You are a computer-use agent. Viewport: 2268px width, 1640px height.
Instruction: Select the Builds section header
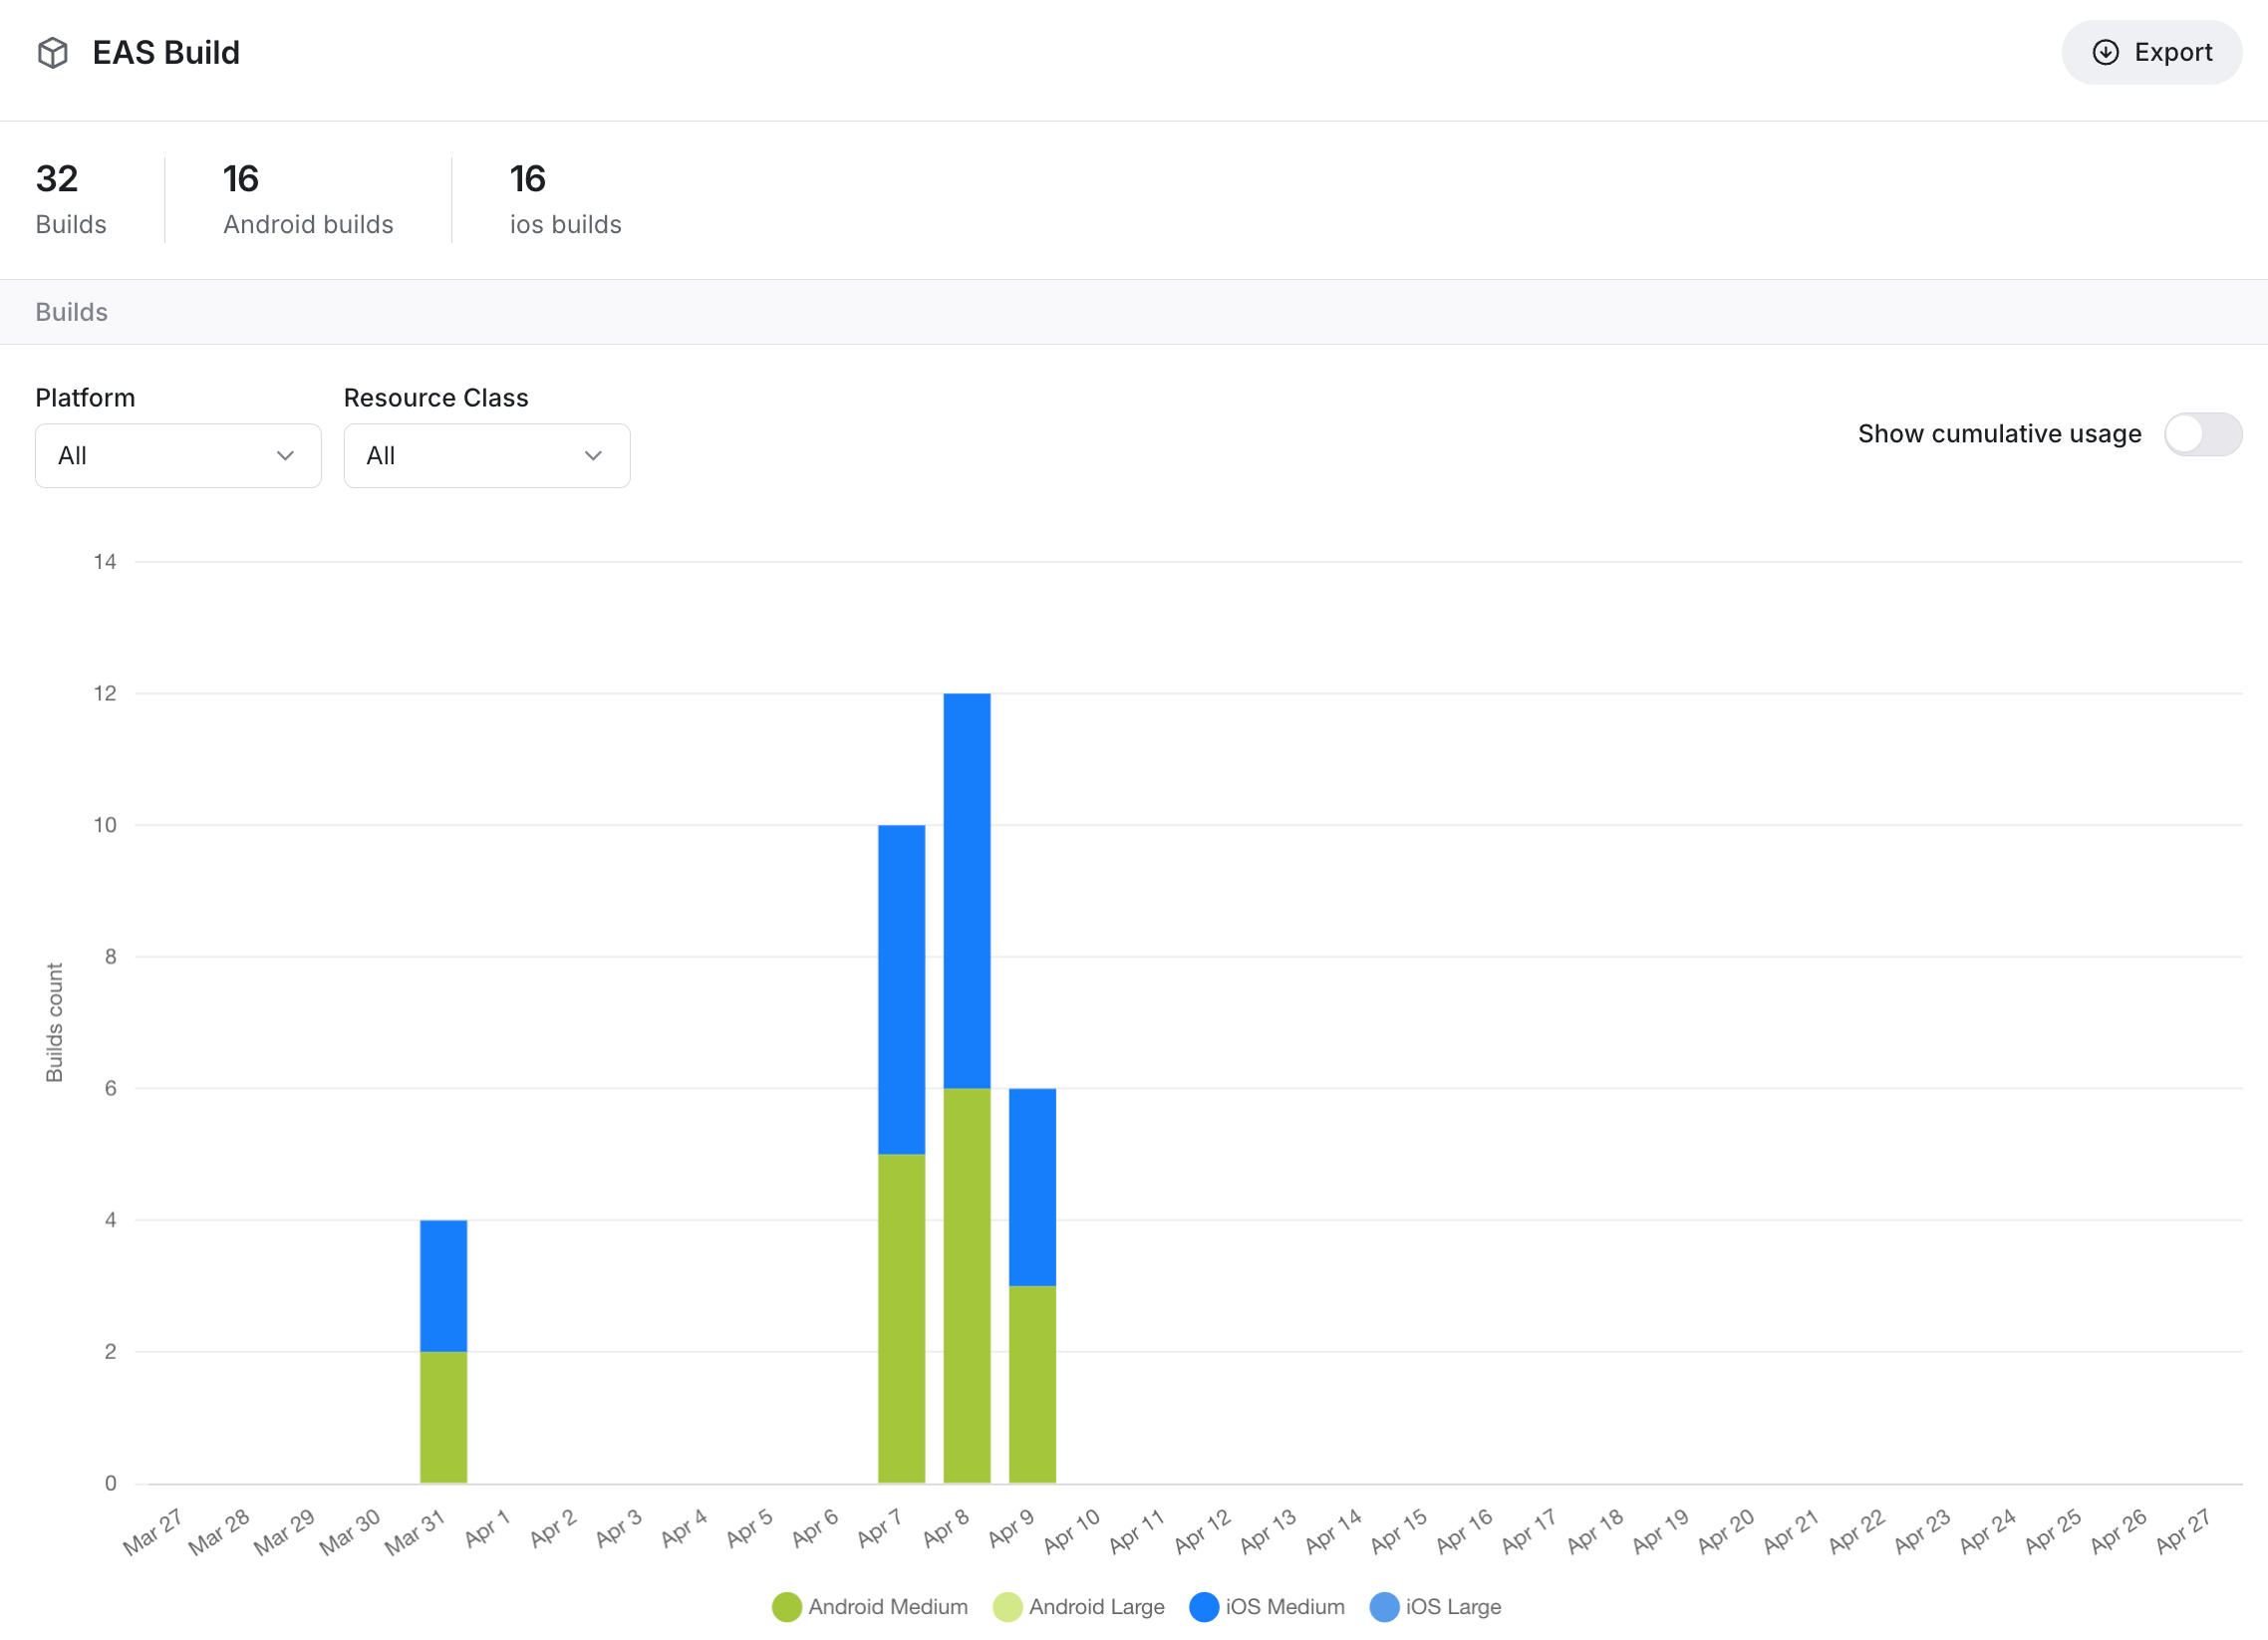pos(72,312)
